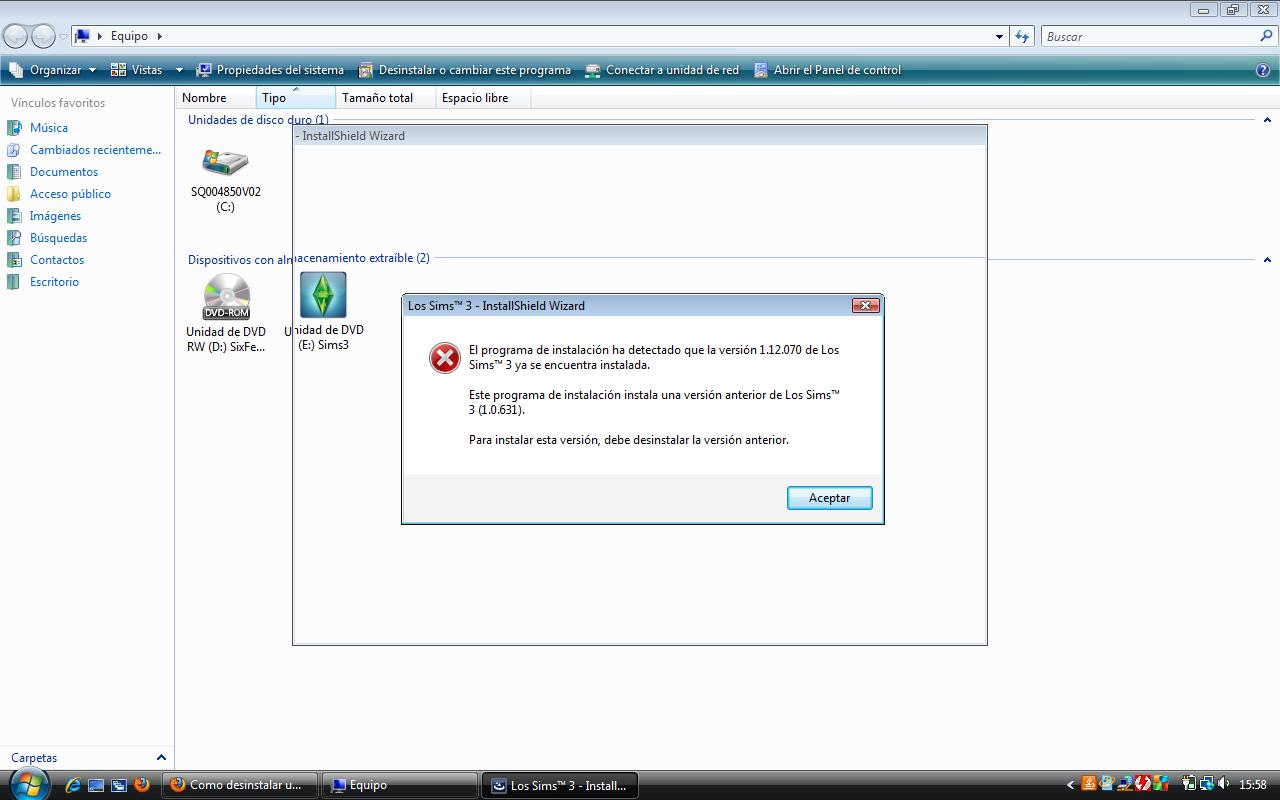Open the Música favorite link
Viewport: 1280px width, 800px height.
point(48,128)
